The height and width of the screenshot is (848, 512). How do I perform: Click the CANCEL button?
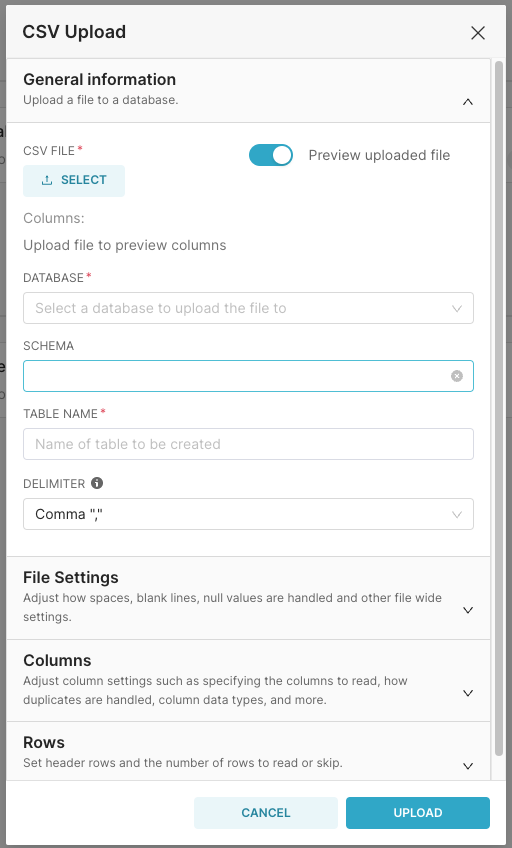pos(265,813)
